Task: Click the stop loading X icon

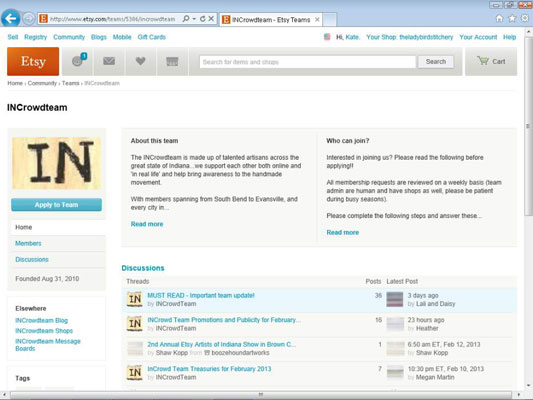Action: [211, 19]
